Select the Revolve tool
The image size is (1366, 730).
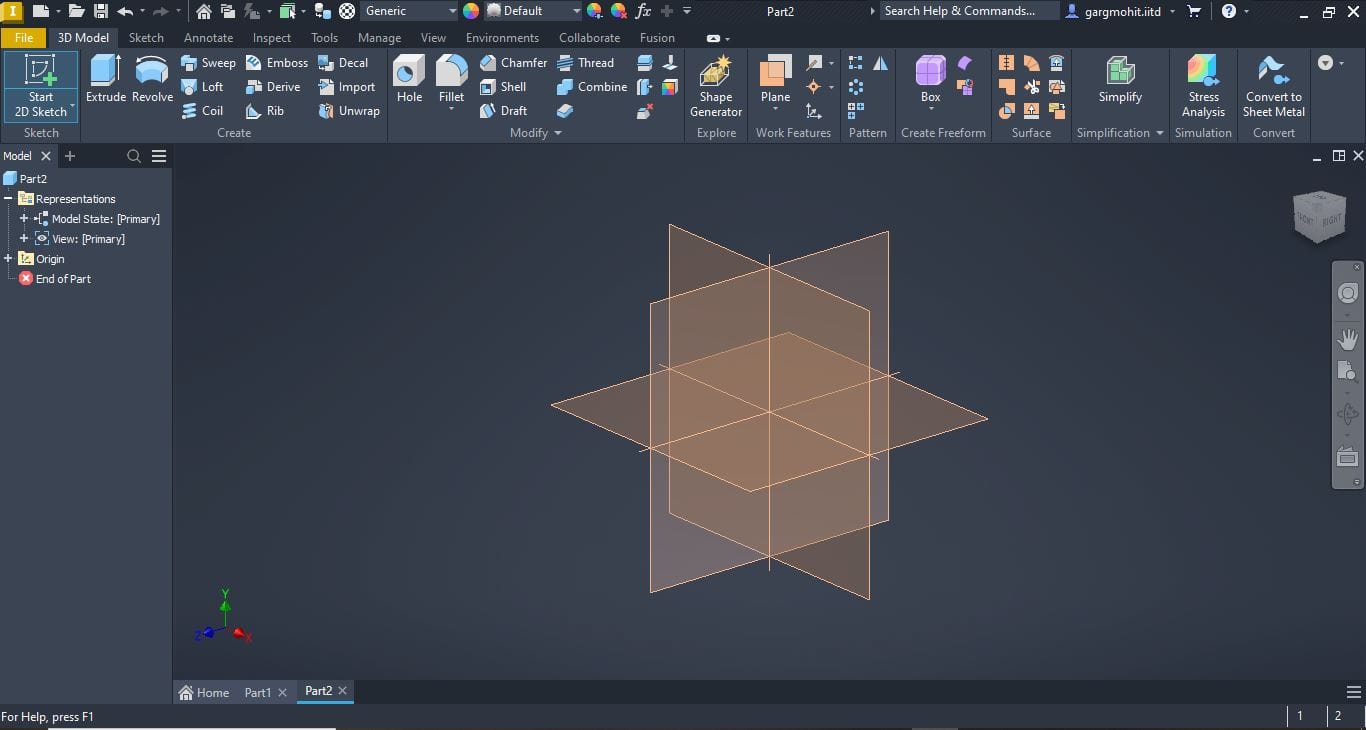pos(152,80)
